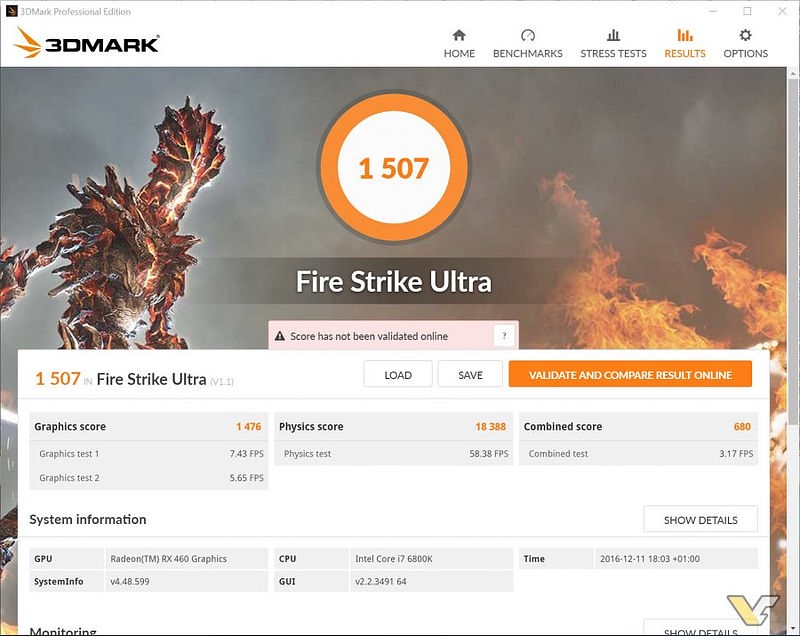Click the Options gear icon
This screenshot has height=636, width=800.
(745, 35)
